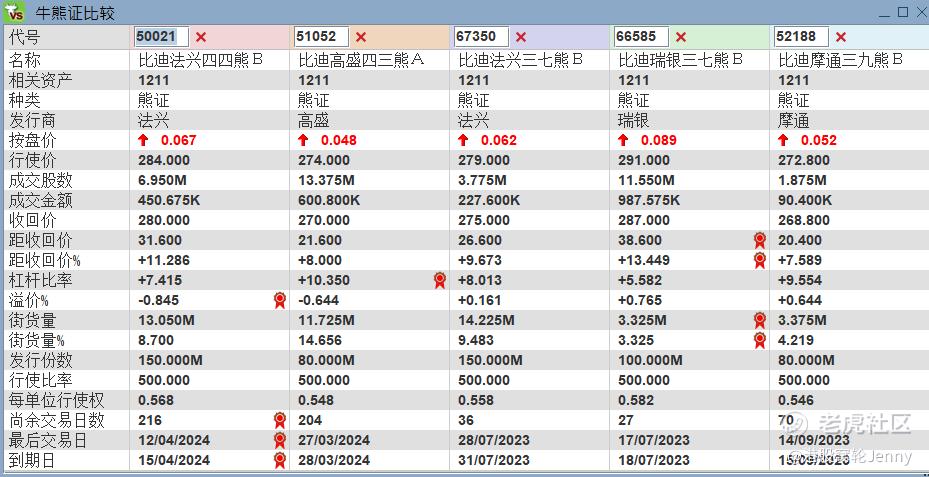
Task: Remove warrant 52188 with its red X
Action: pos(841,37)
